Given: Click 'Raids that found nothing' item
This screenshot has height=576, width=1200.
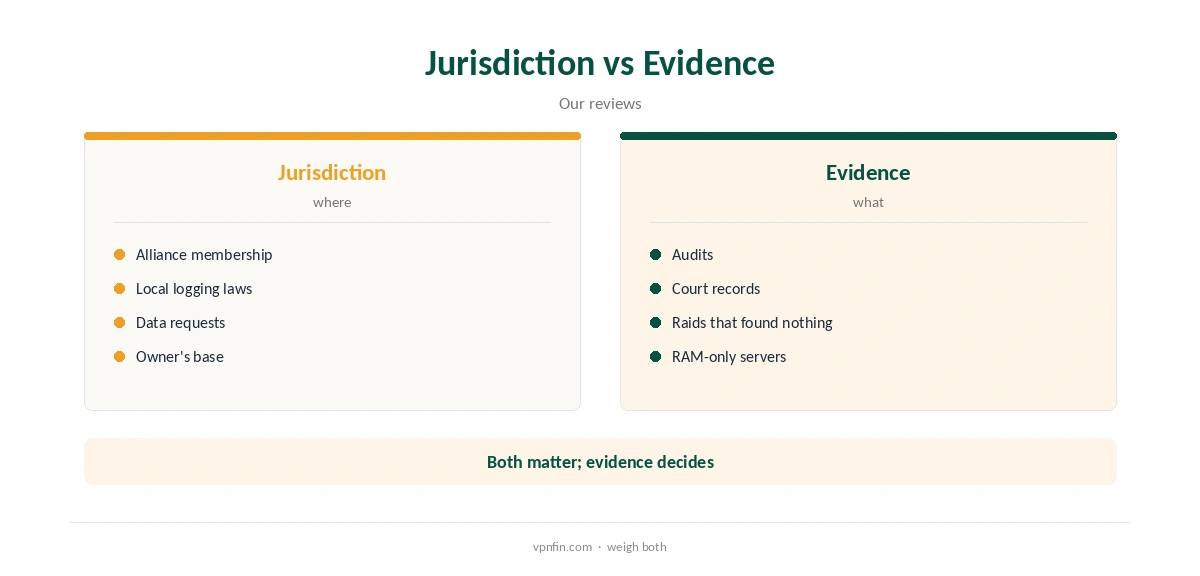Looking at the screenshot, I should [x=752, y=323].
